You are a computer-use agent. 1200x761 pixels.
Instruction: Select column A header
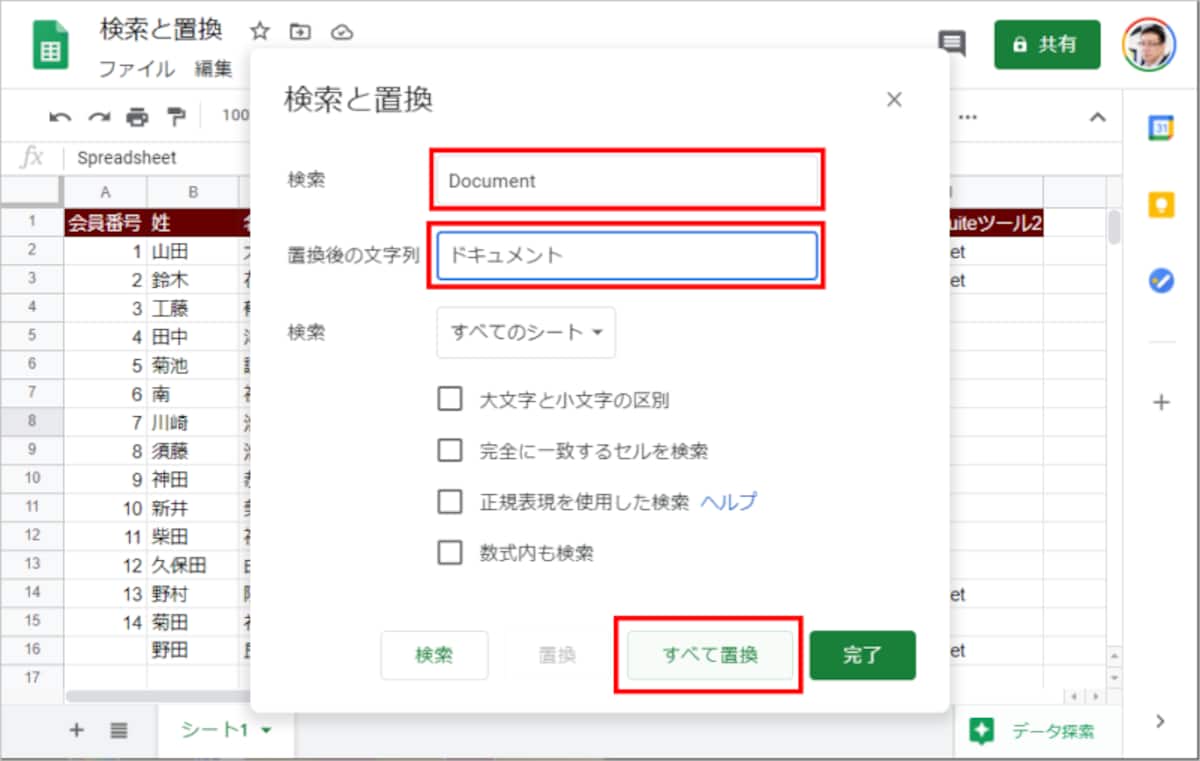tap(105, 192)
